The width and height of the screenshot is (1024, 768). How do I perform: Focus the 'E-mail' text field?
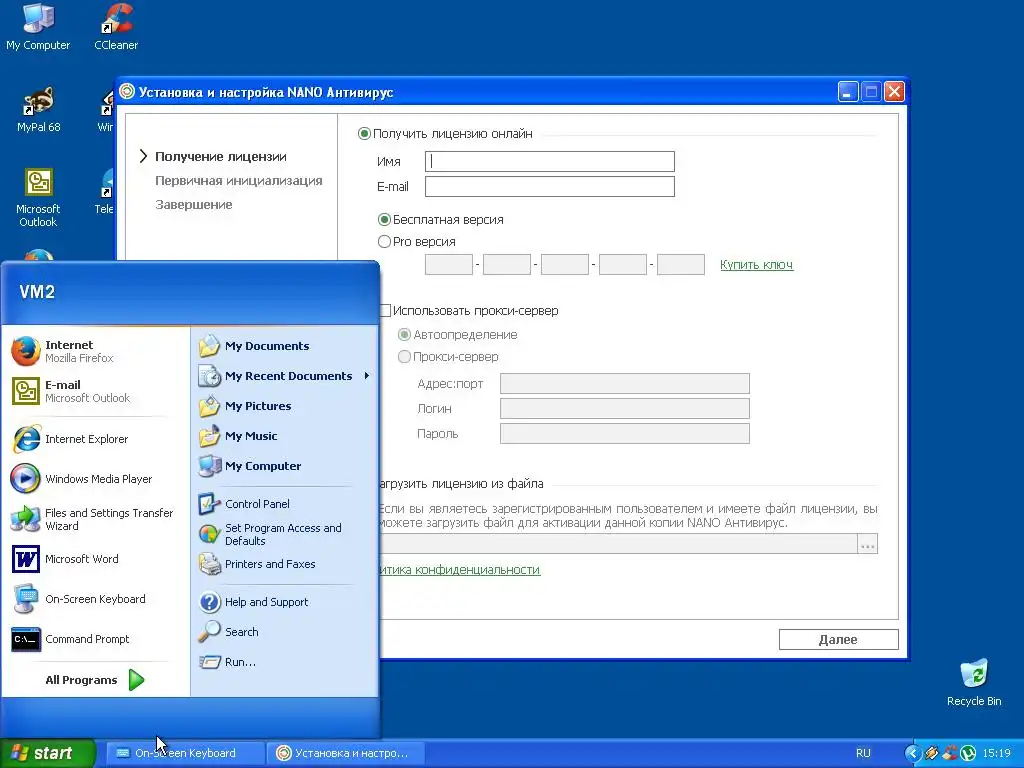tap(549, 187)
